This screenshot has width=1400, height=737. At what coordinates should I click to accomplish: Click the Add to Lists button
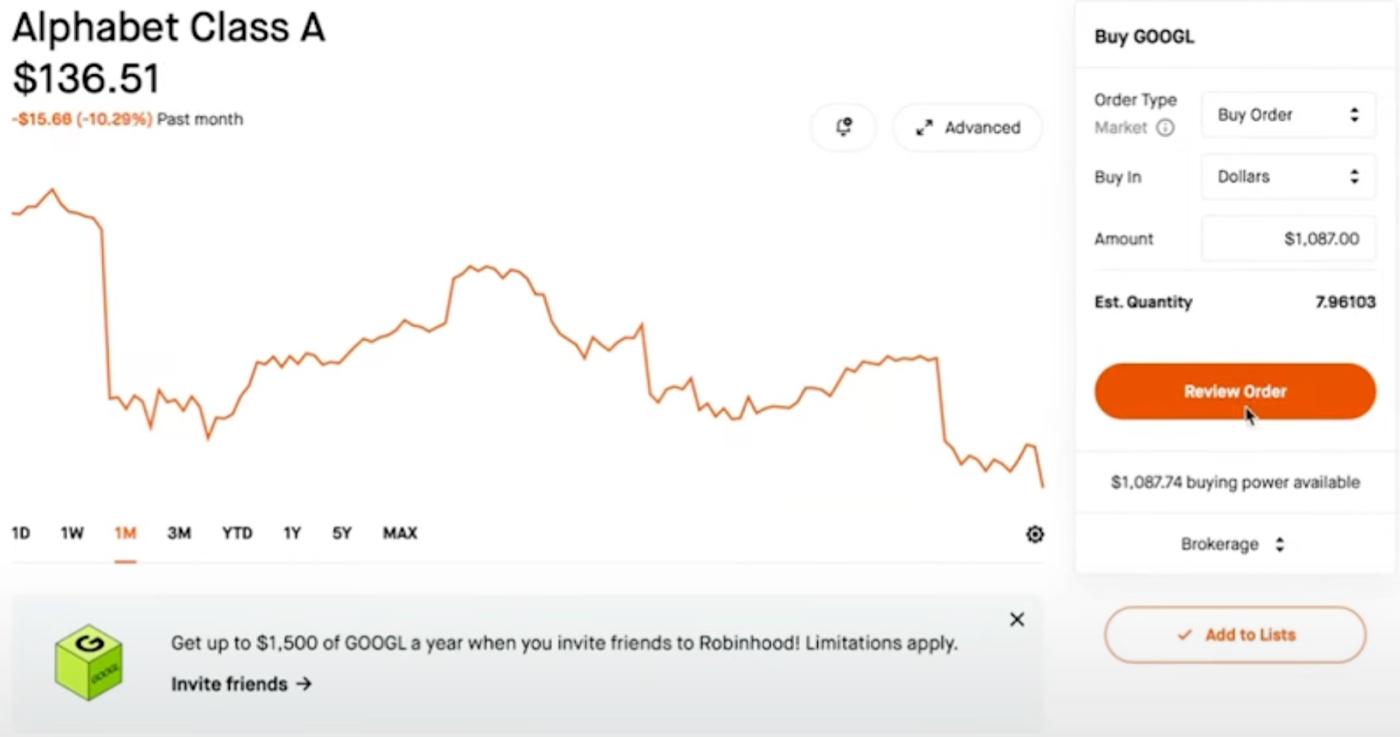[x=1235, y=635]
